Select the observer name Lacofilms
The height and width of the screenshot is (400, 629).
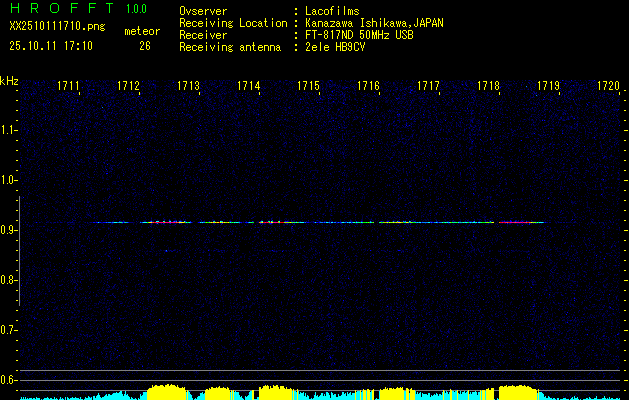pyautogui.click(x=334, y=10)
